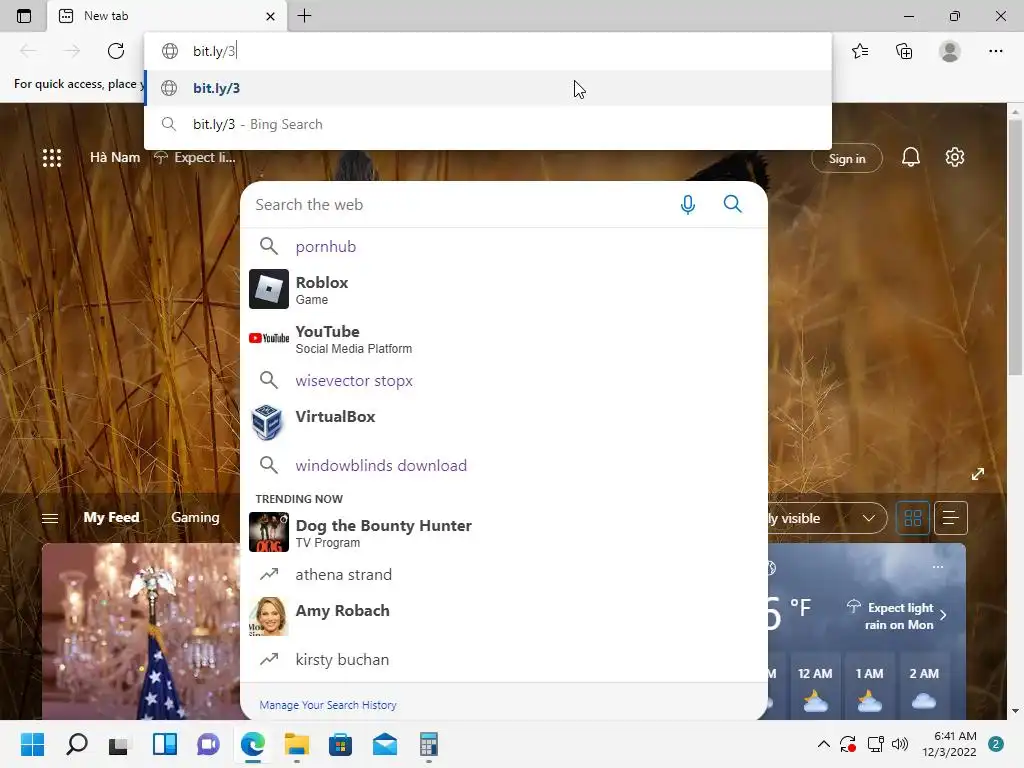Click in the address bar text field
The image size is (1024, 768).
[x=487, y=51]
